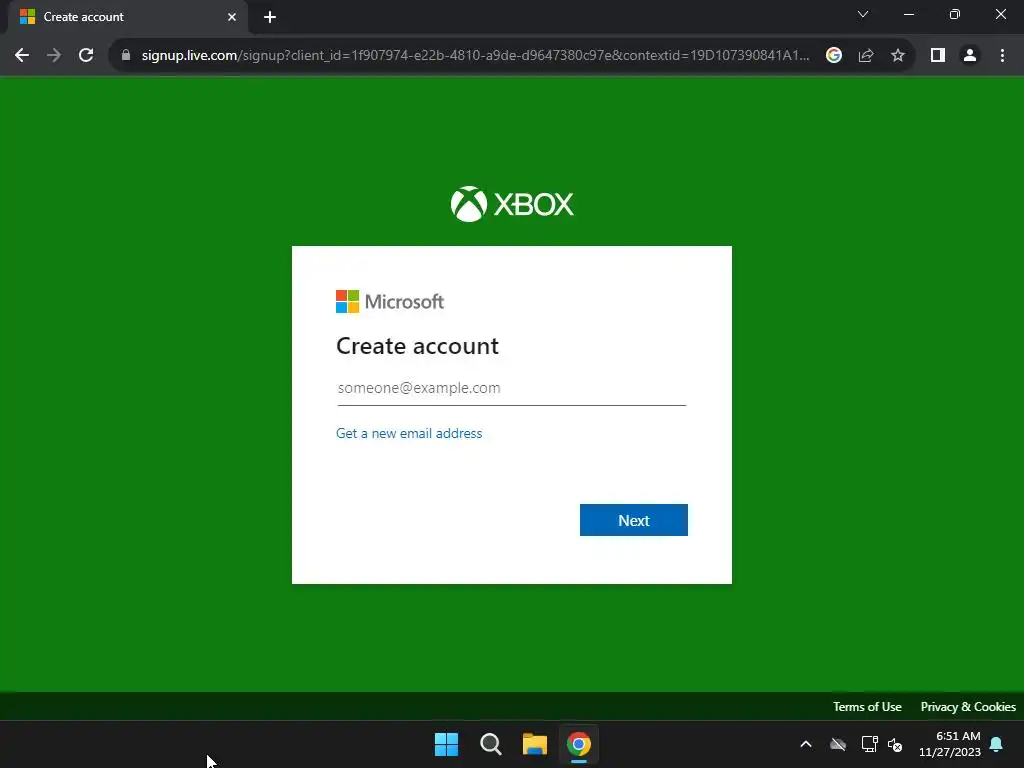Open the Windows Start menu

pyautogui.click(x=447, y=744)
